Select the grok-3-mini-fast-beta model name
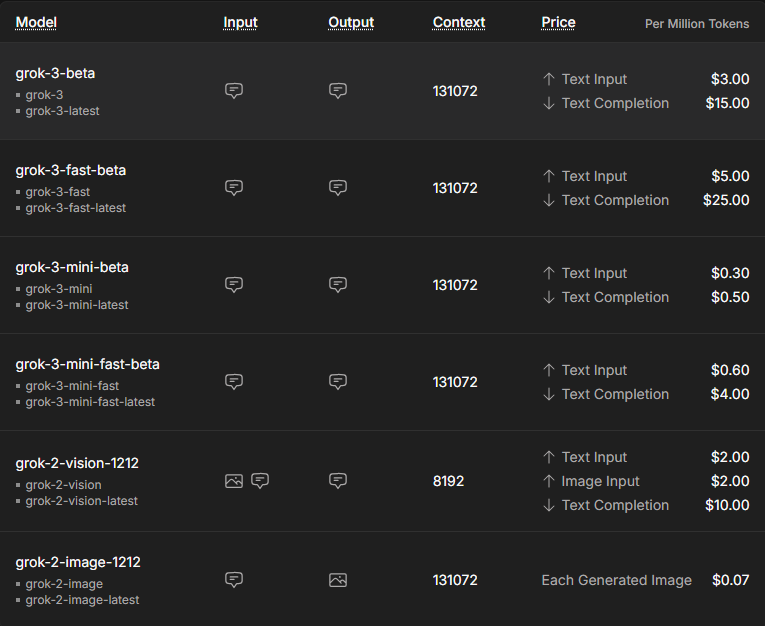 coord(87,364)
